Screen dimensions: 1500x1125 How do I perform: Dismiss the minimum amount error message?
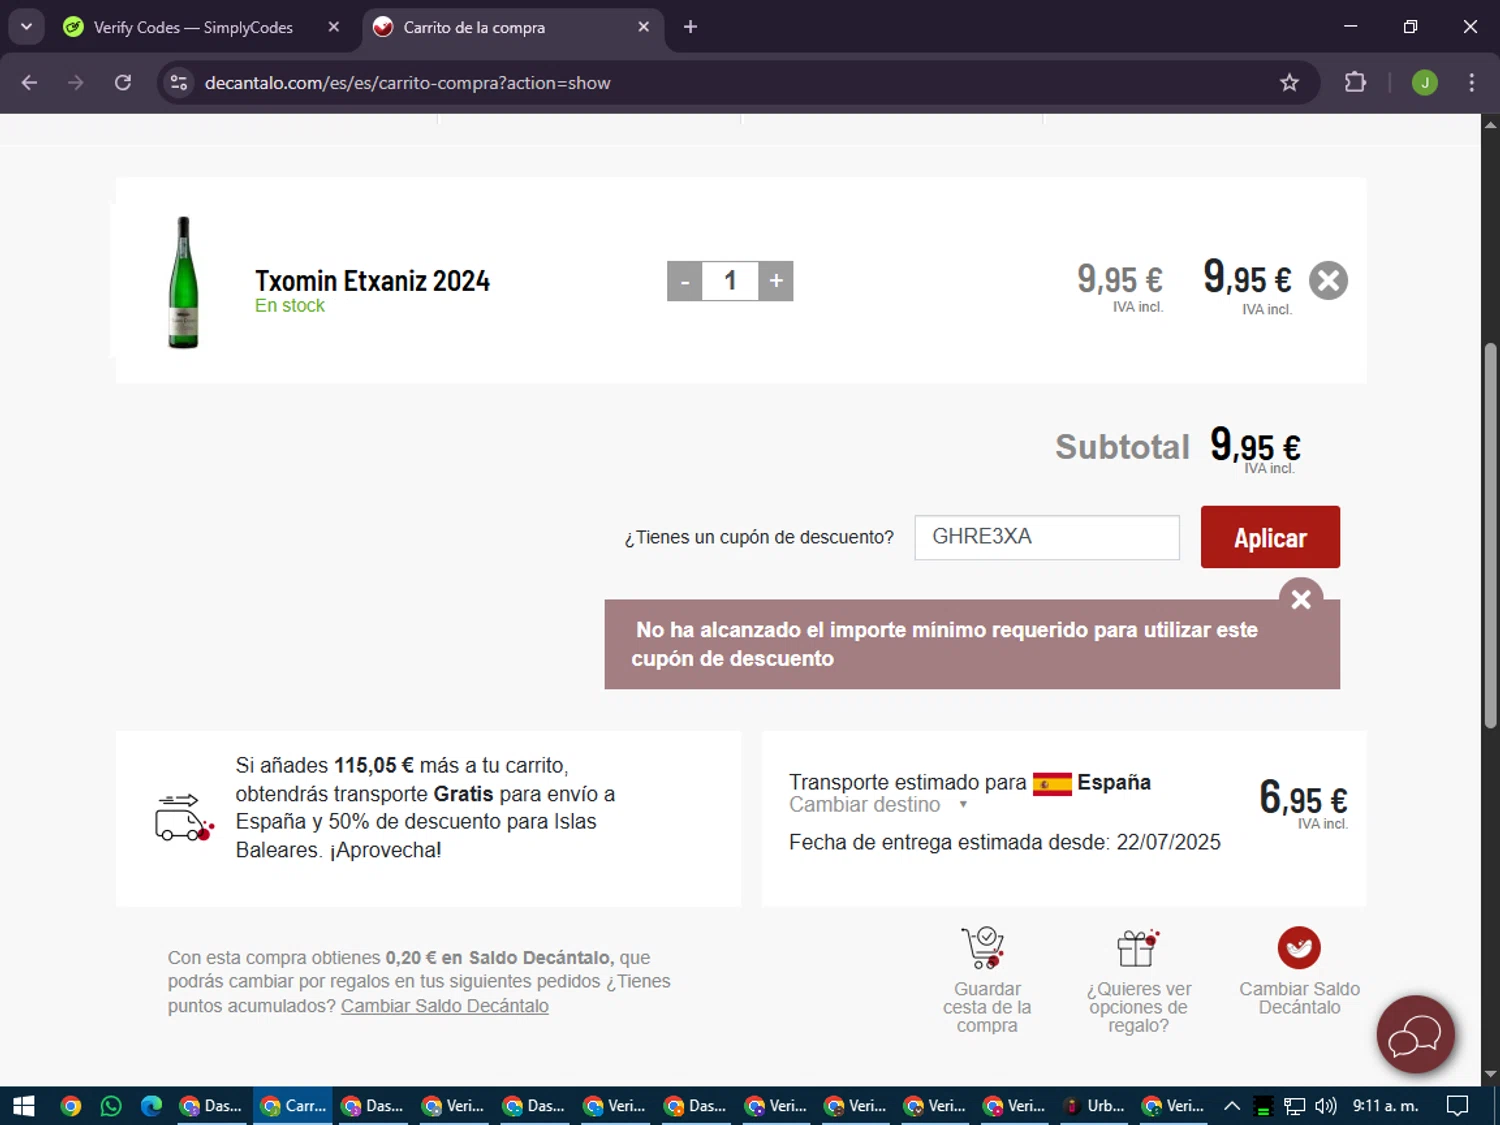click(1301, 599)
